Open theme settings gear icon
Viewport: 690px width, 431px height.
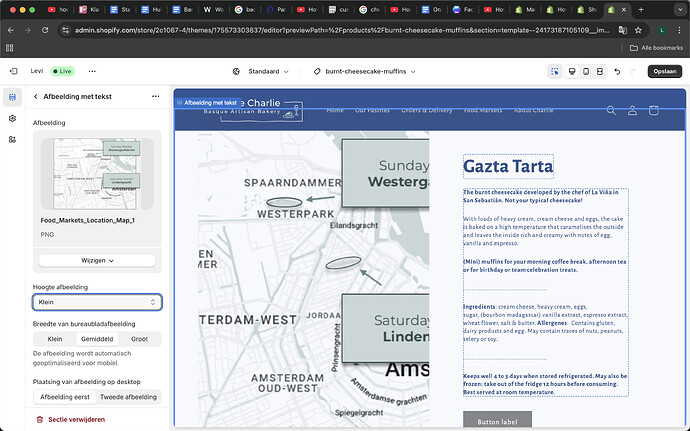pyautogui.click(x=12, y=118)
